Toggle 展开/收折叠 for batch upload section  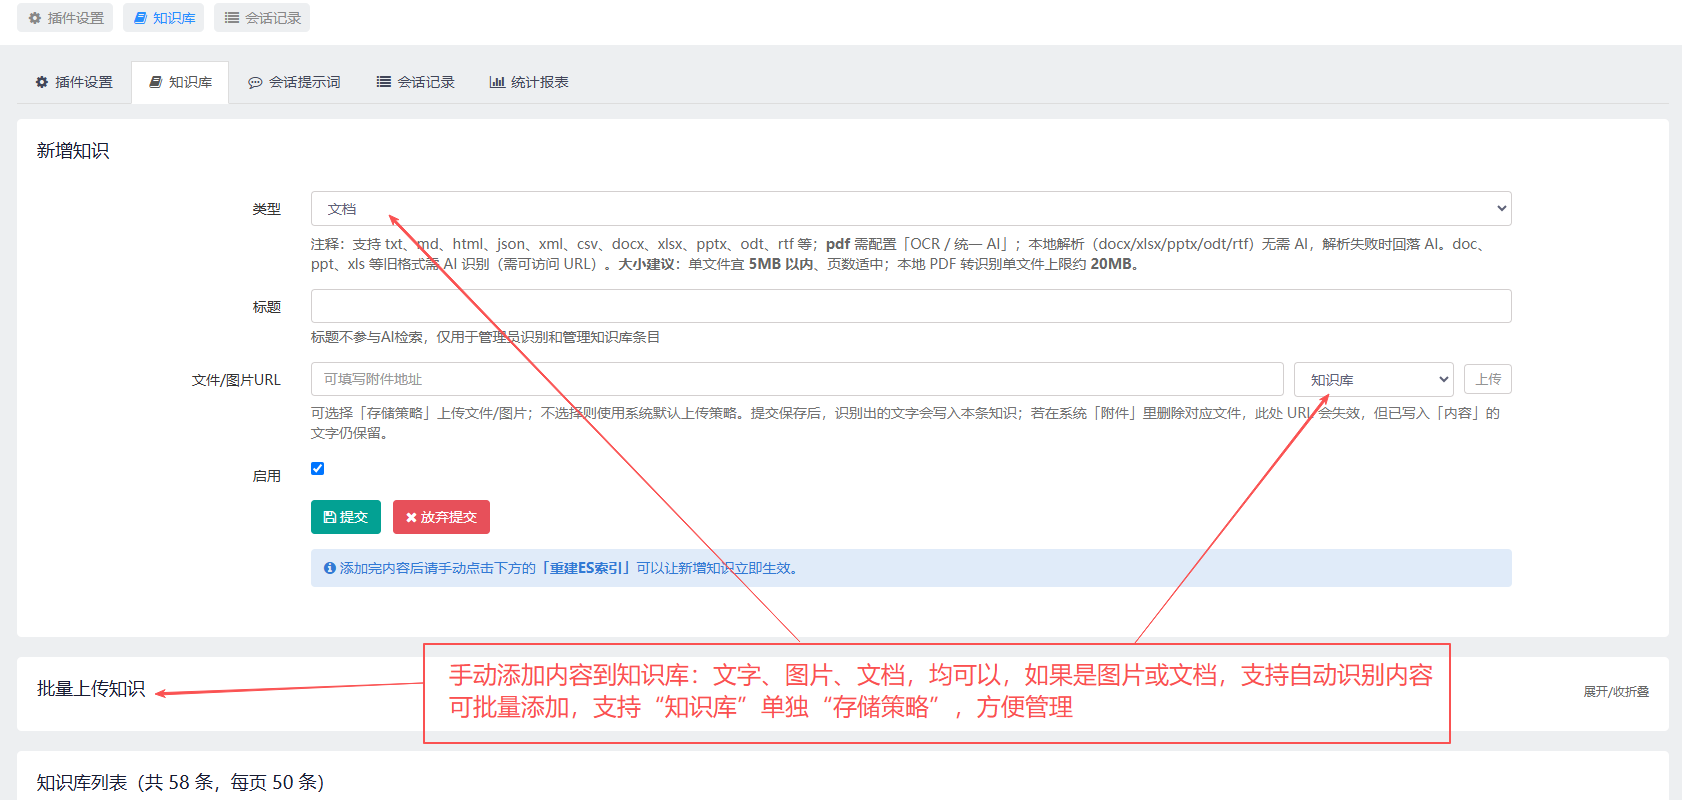[x=1616, y=691]
